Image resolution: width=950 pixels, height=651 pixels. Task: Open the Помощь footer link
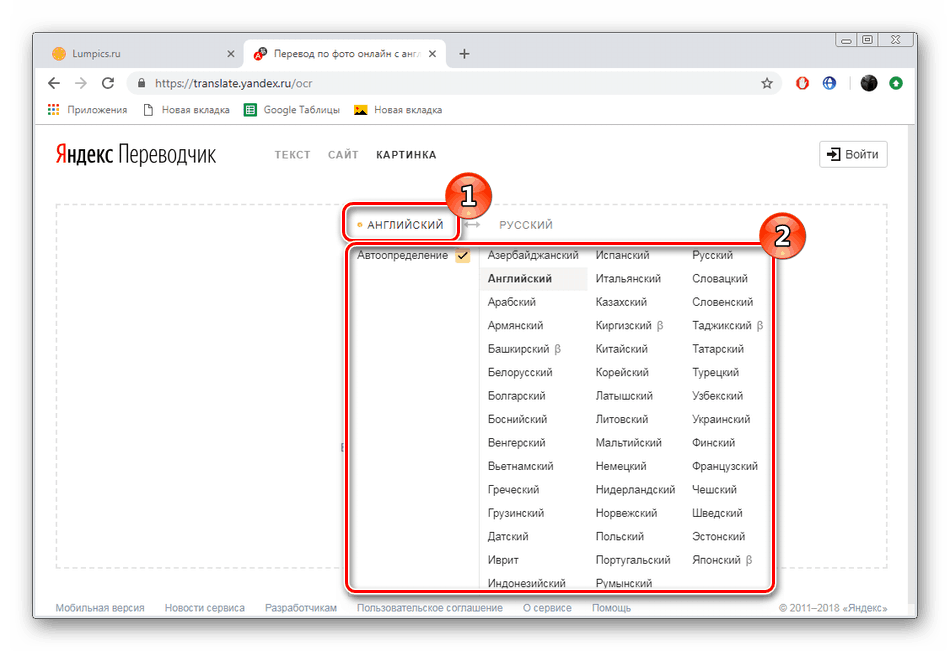(x=611, y=607)
